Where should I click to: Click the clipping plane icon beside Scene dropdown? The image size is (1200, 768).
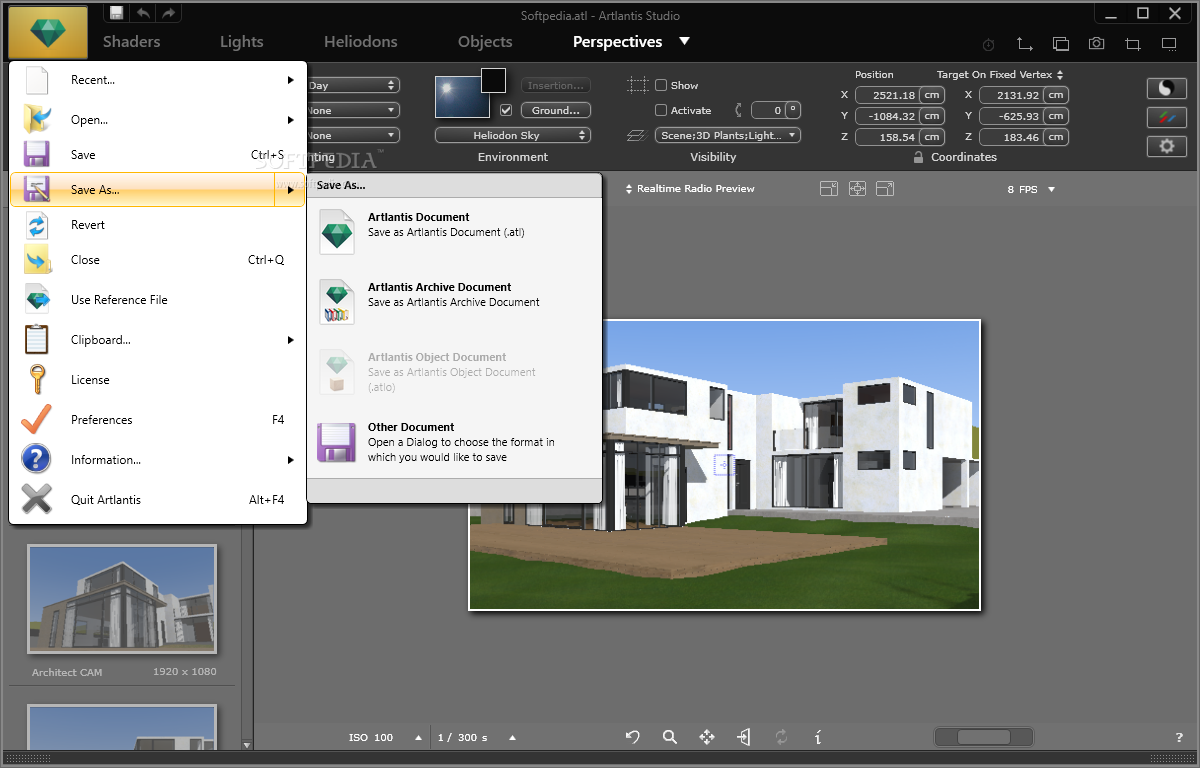point(636,136)
